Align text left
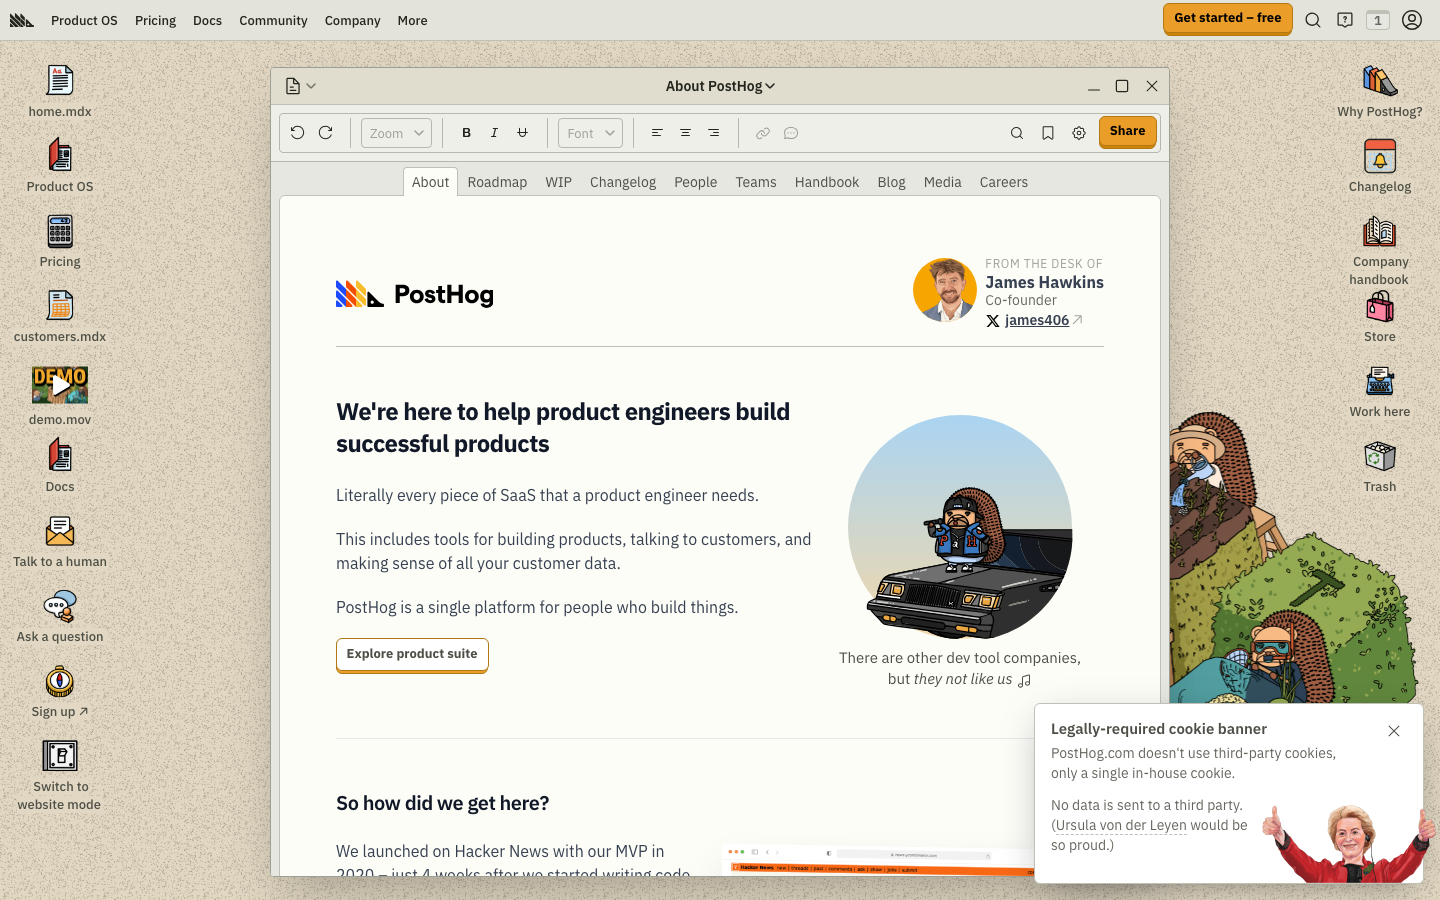The image size is (1440, 900). (657, 133)
